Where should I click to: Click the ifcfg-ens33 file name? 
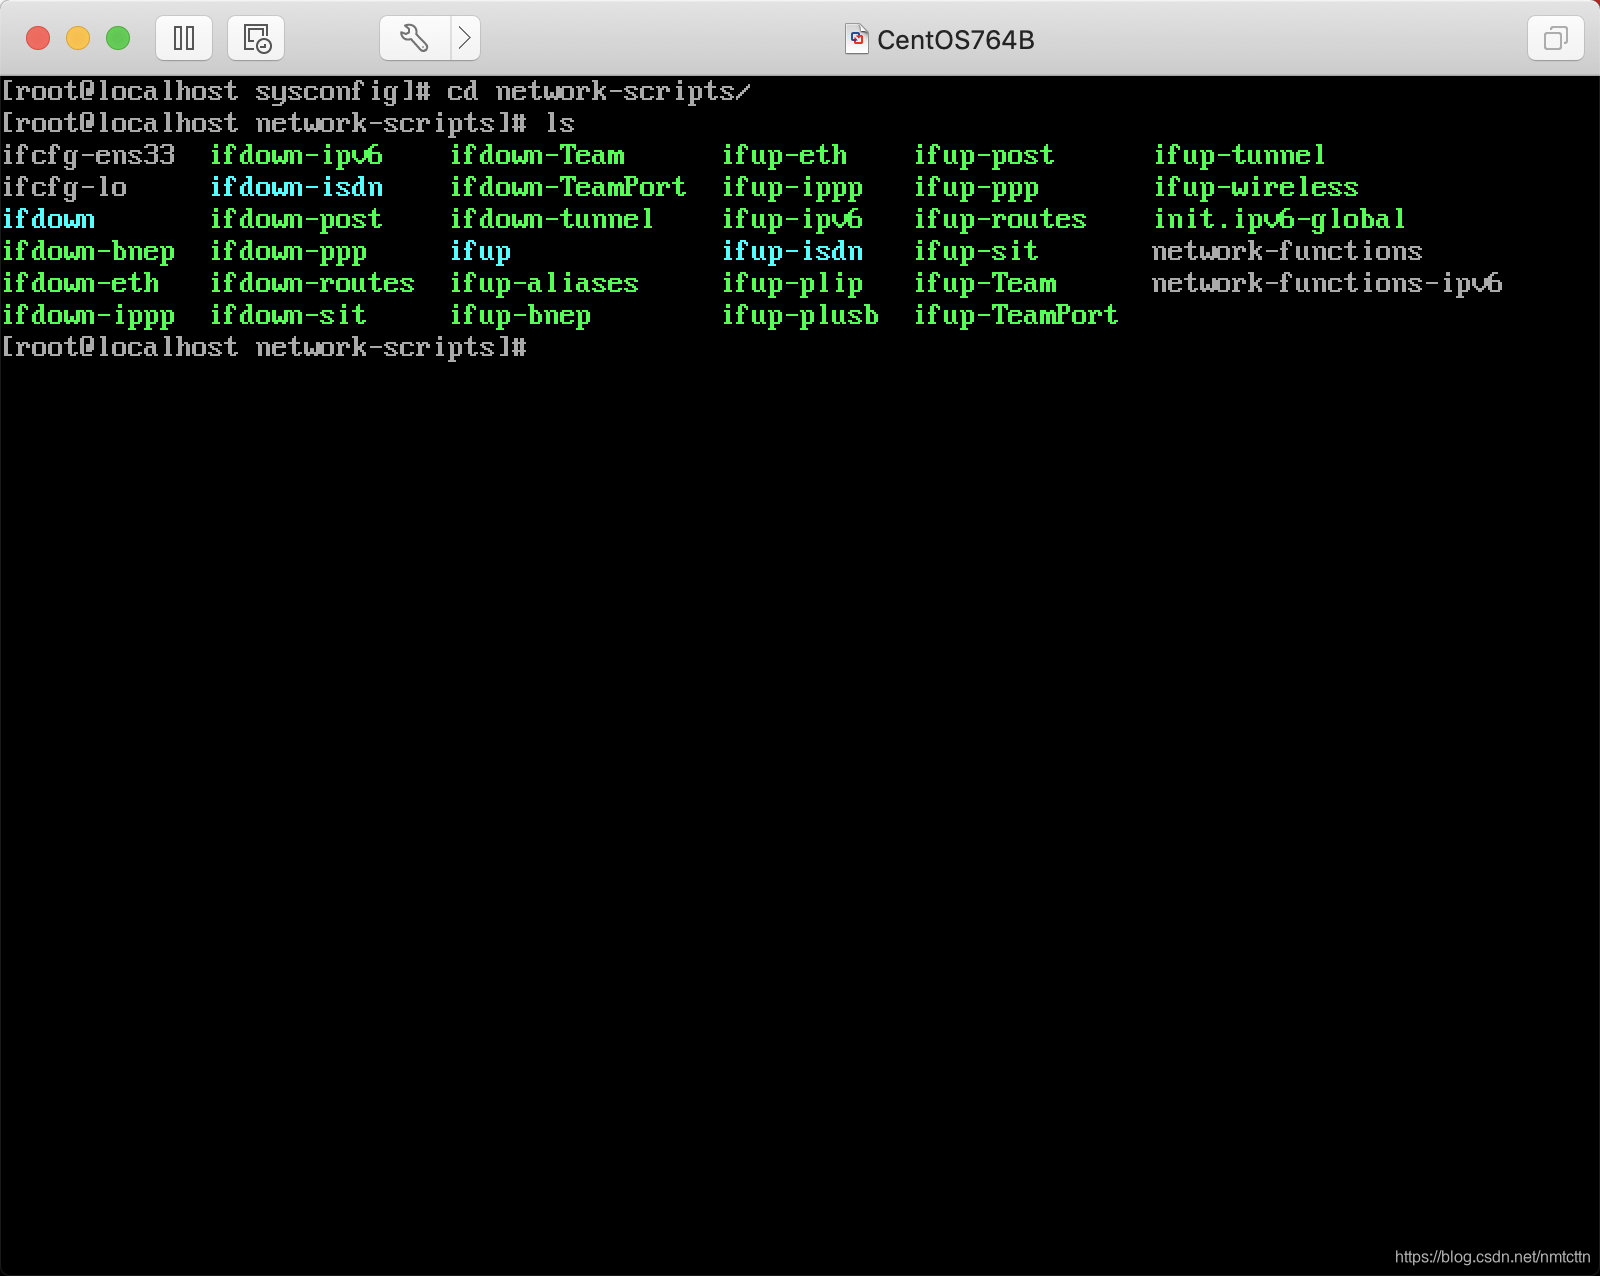click(x=89, y=155)
